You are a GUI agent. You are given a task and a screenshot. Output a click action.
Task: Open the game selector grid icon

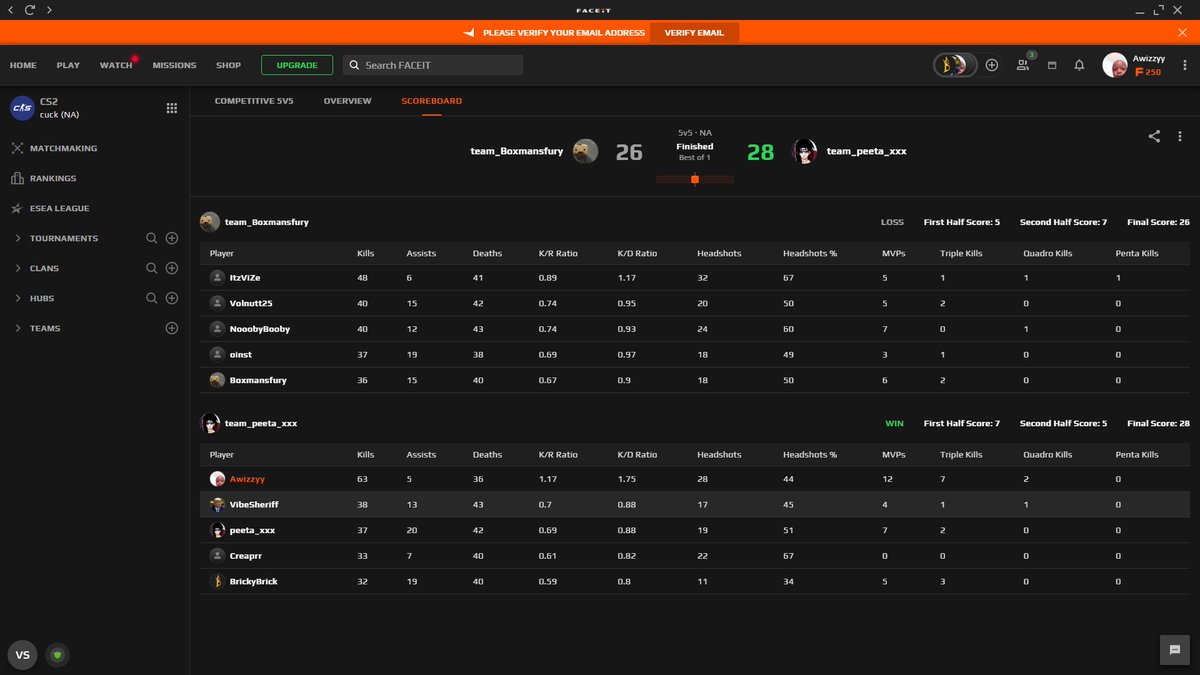coord(171,108)
